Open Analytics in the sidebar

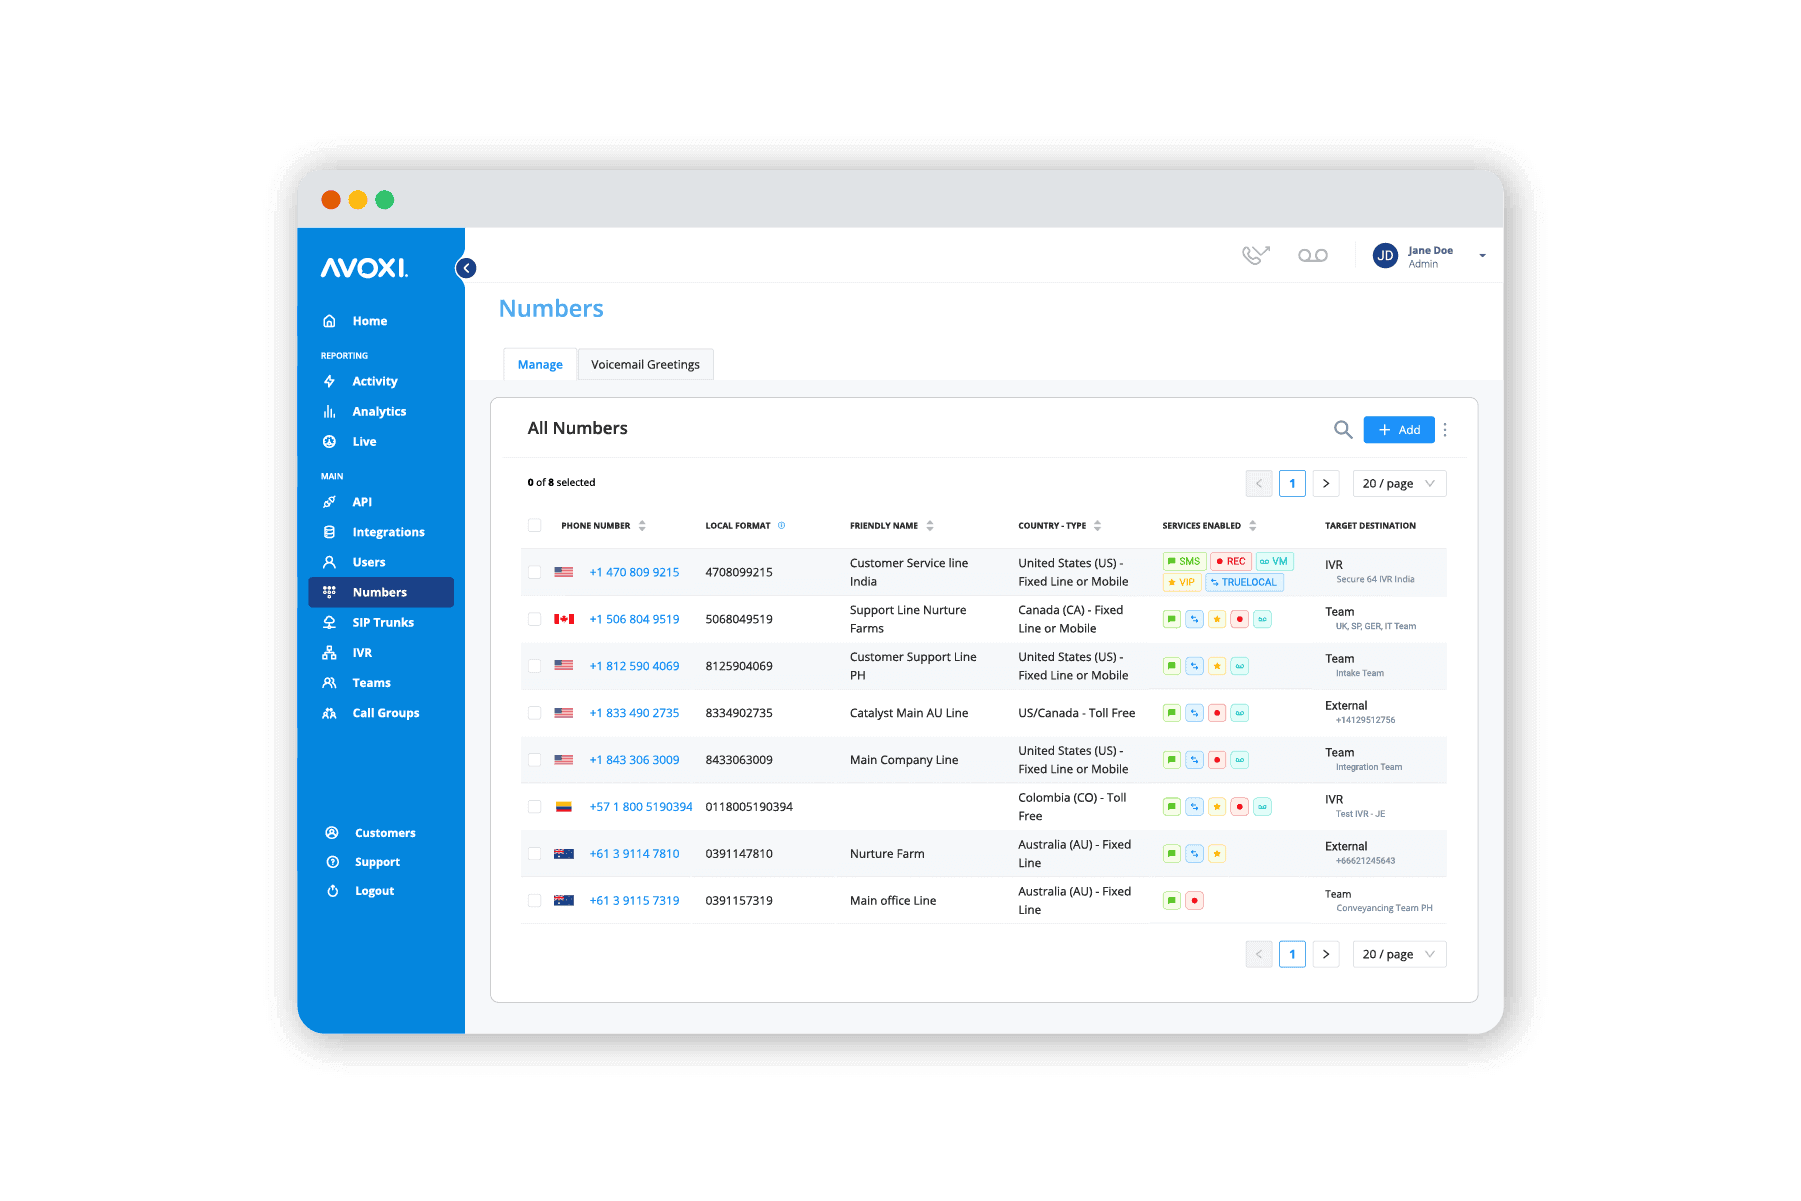(x=381, y=411)
